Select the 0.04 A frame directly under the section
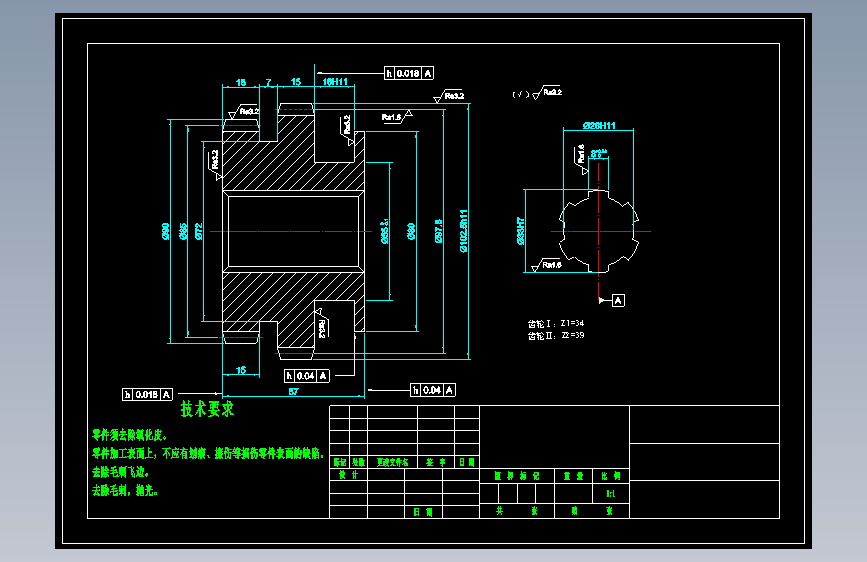 [x=307, y=376]
